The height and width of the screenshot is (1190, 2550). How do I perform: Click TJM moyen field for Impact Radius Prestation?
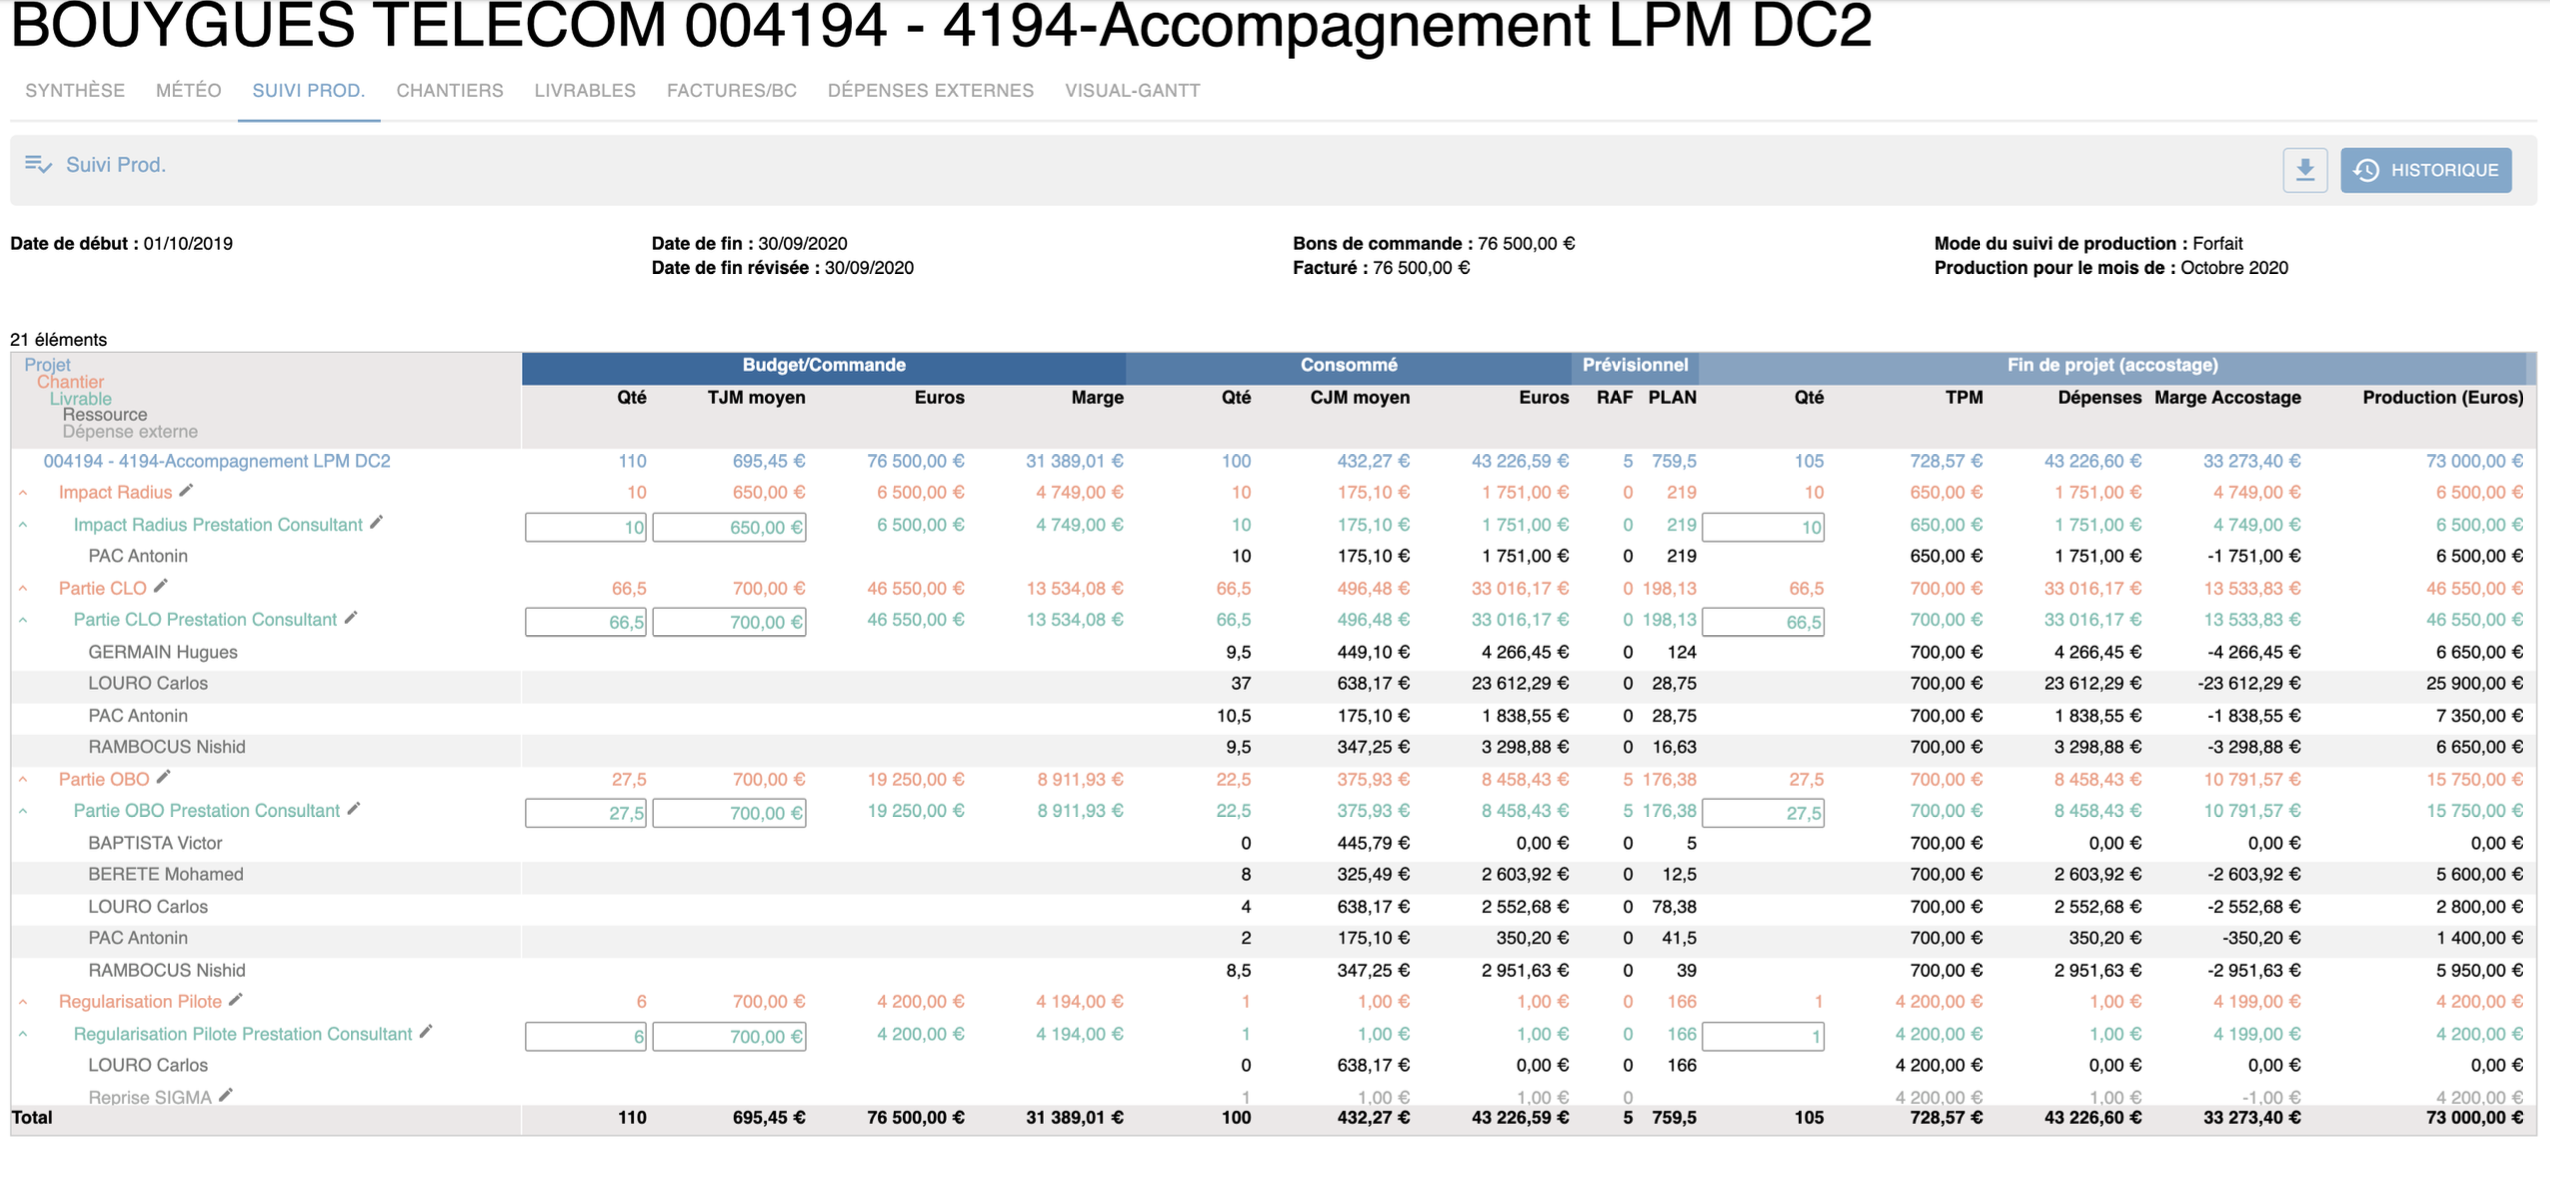click(x=729, y=527)
